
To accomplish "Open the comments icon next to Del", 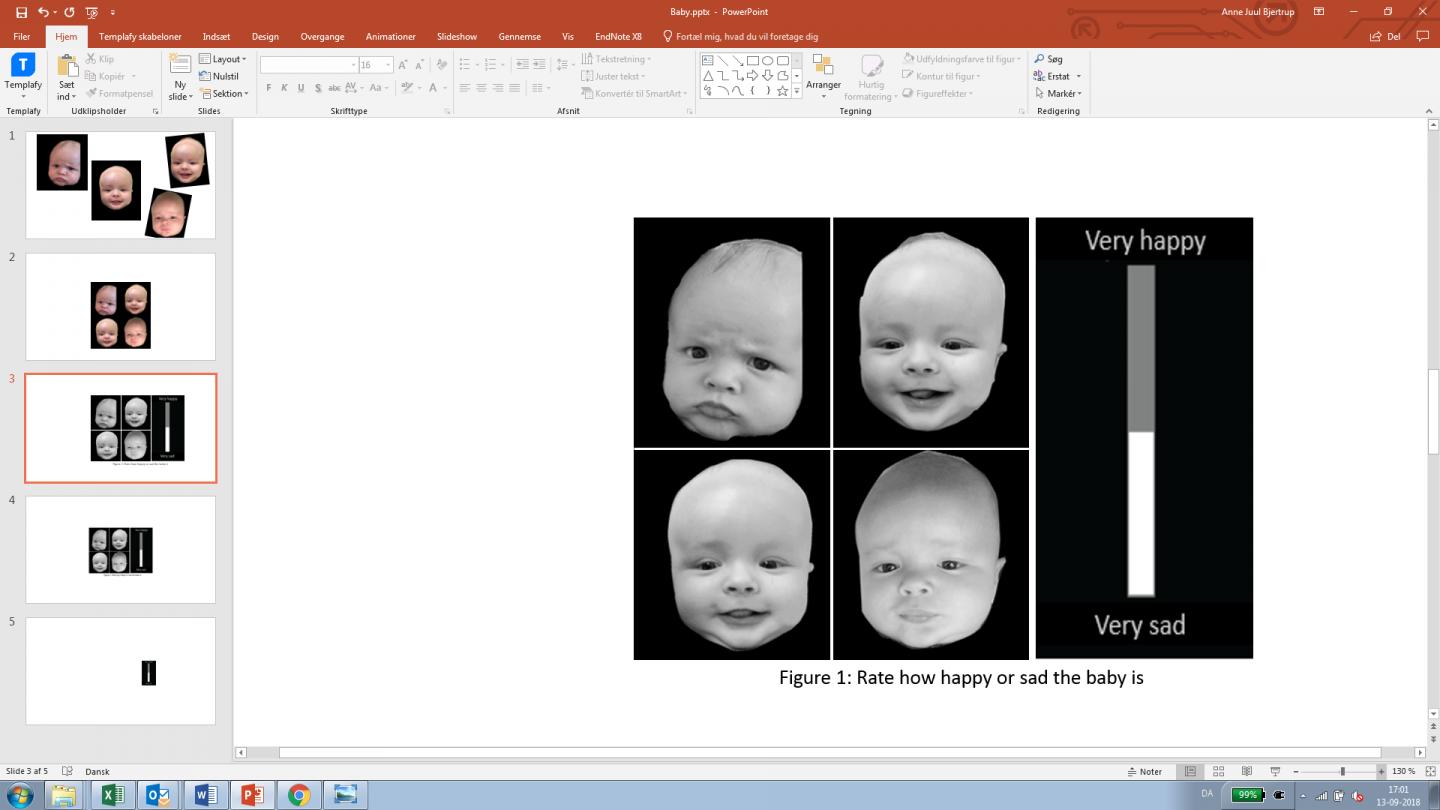I will click(x=1423, y=37).
